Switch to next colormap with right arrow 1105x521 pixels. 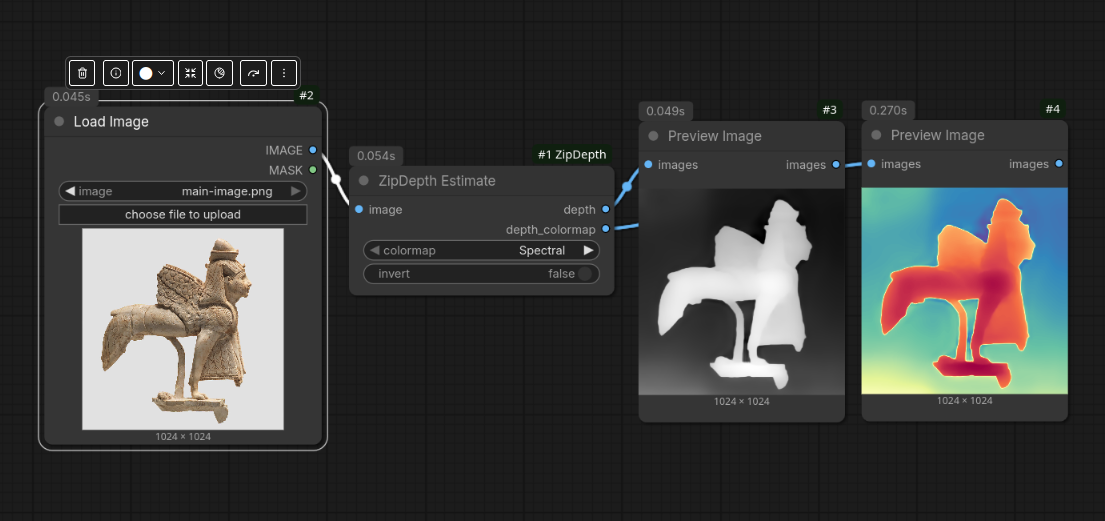click(588, 250)
